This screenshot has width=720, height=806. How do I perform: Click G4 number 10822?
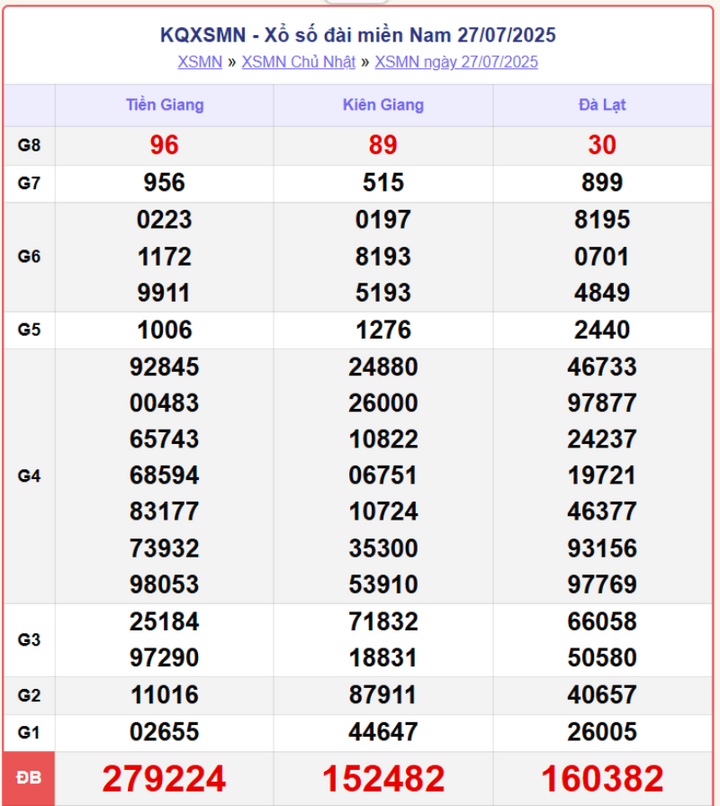click(x=383, y=439)
